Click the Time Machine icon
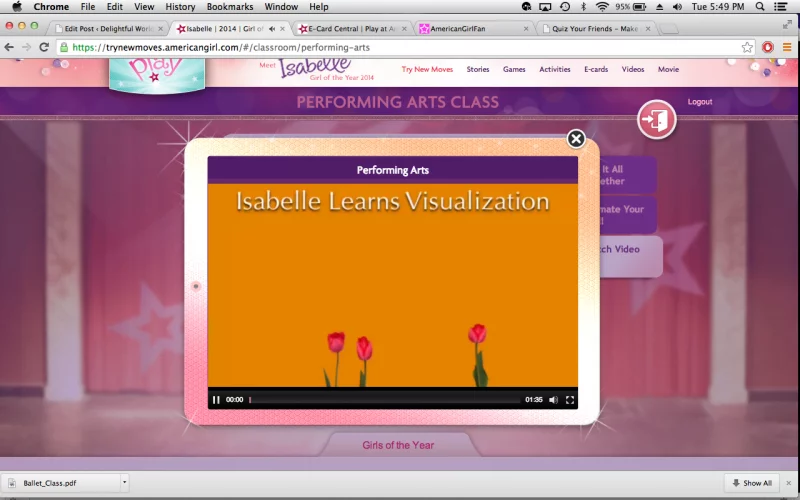The image size is (800, 500). pos(565,7)
